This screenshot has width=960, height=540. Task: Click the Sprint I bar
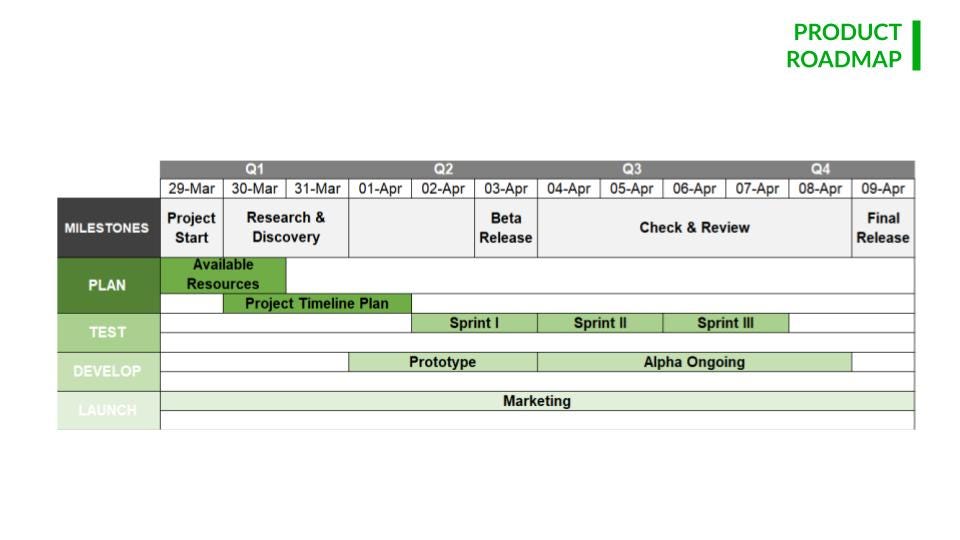click(474, 323)
